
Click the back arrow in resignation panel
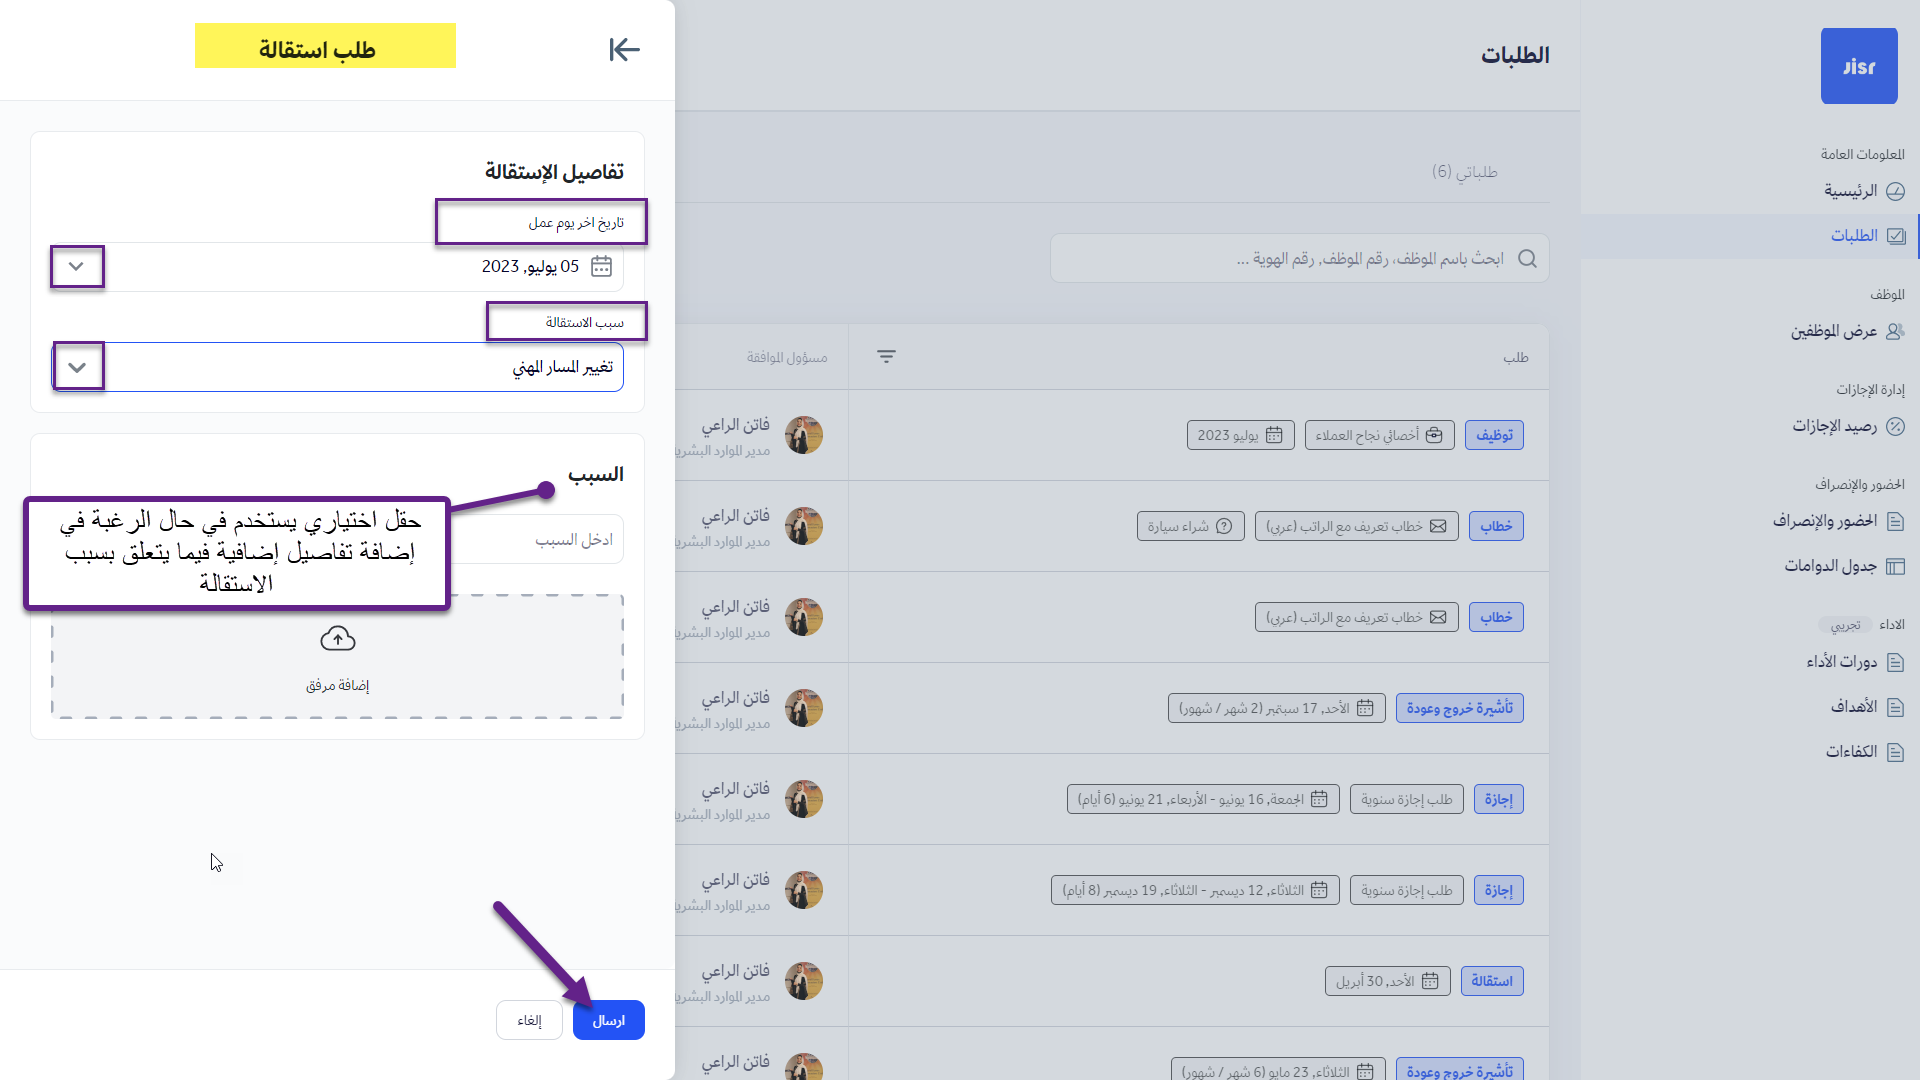pyautogui.click(x=624, y=49)
